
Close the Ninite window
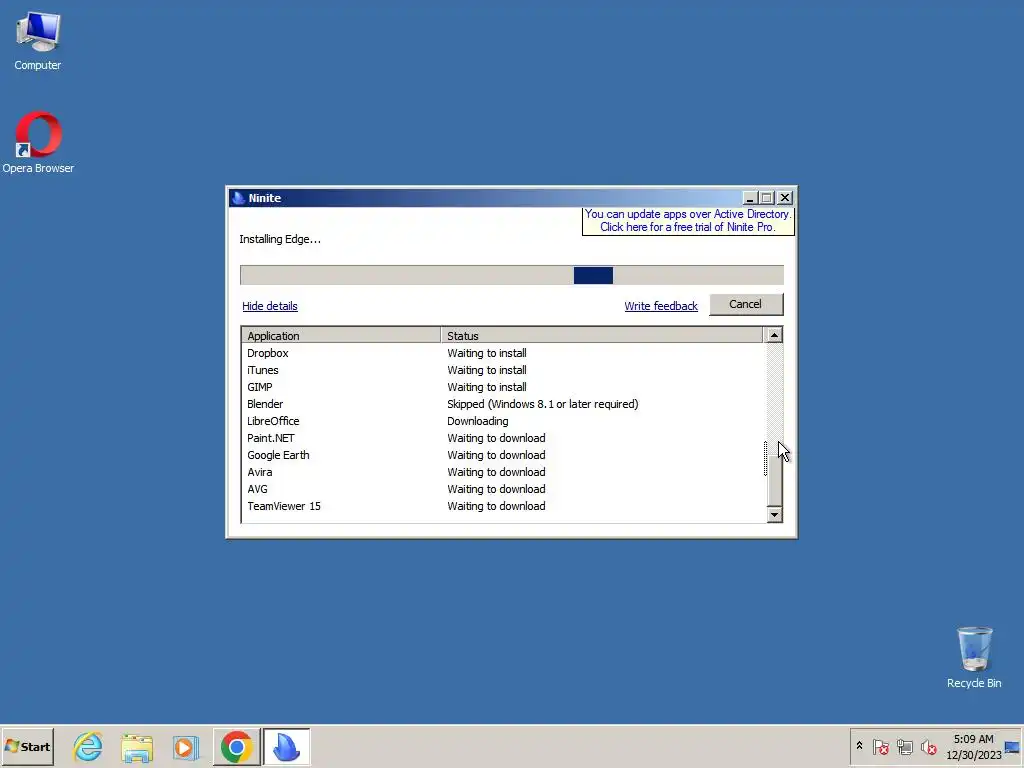point(785,198)
